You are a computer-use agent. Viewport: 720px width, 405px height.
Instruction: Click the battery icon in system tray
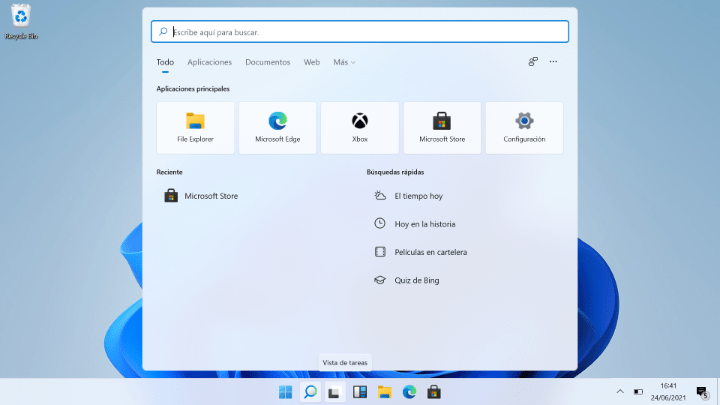(638, 392)
